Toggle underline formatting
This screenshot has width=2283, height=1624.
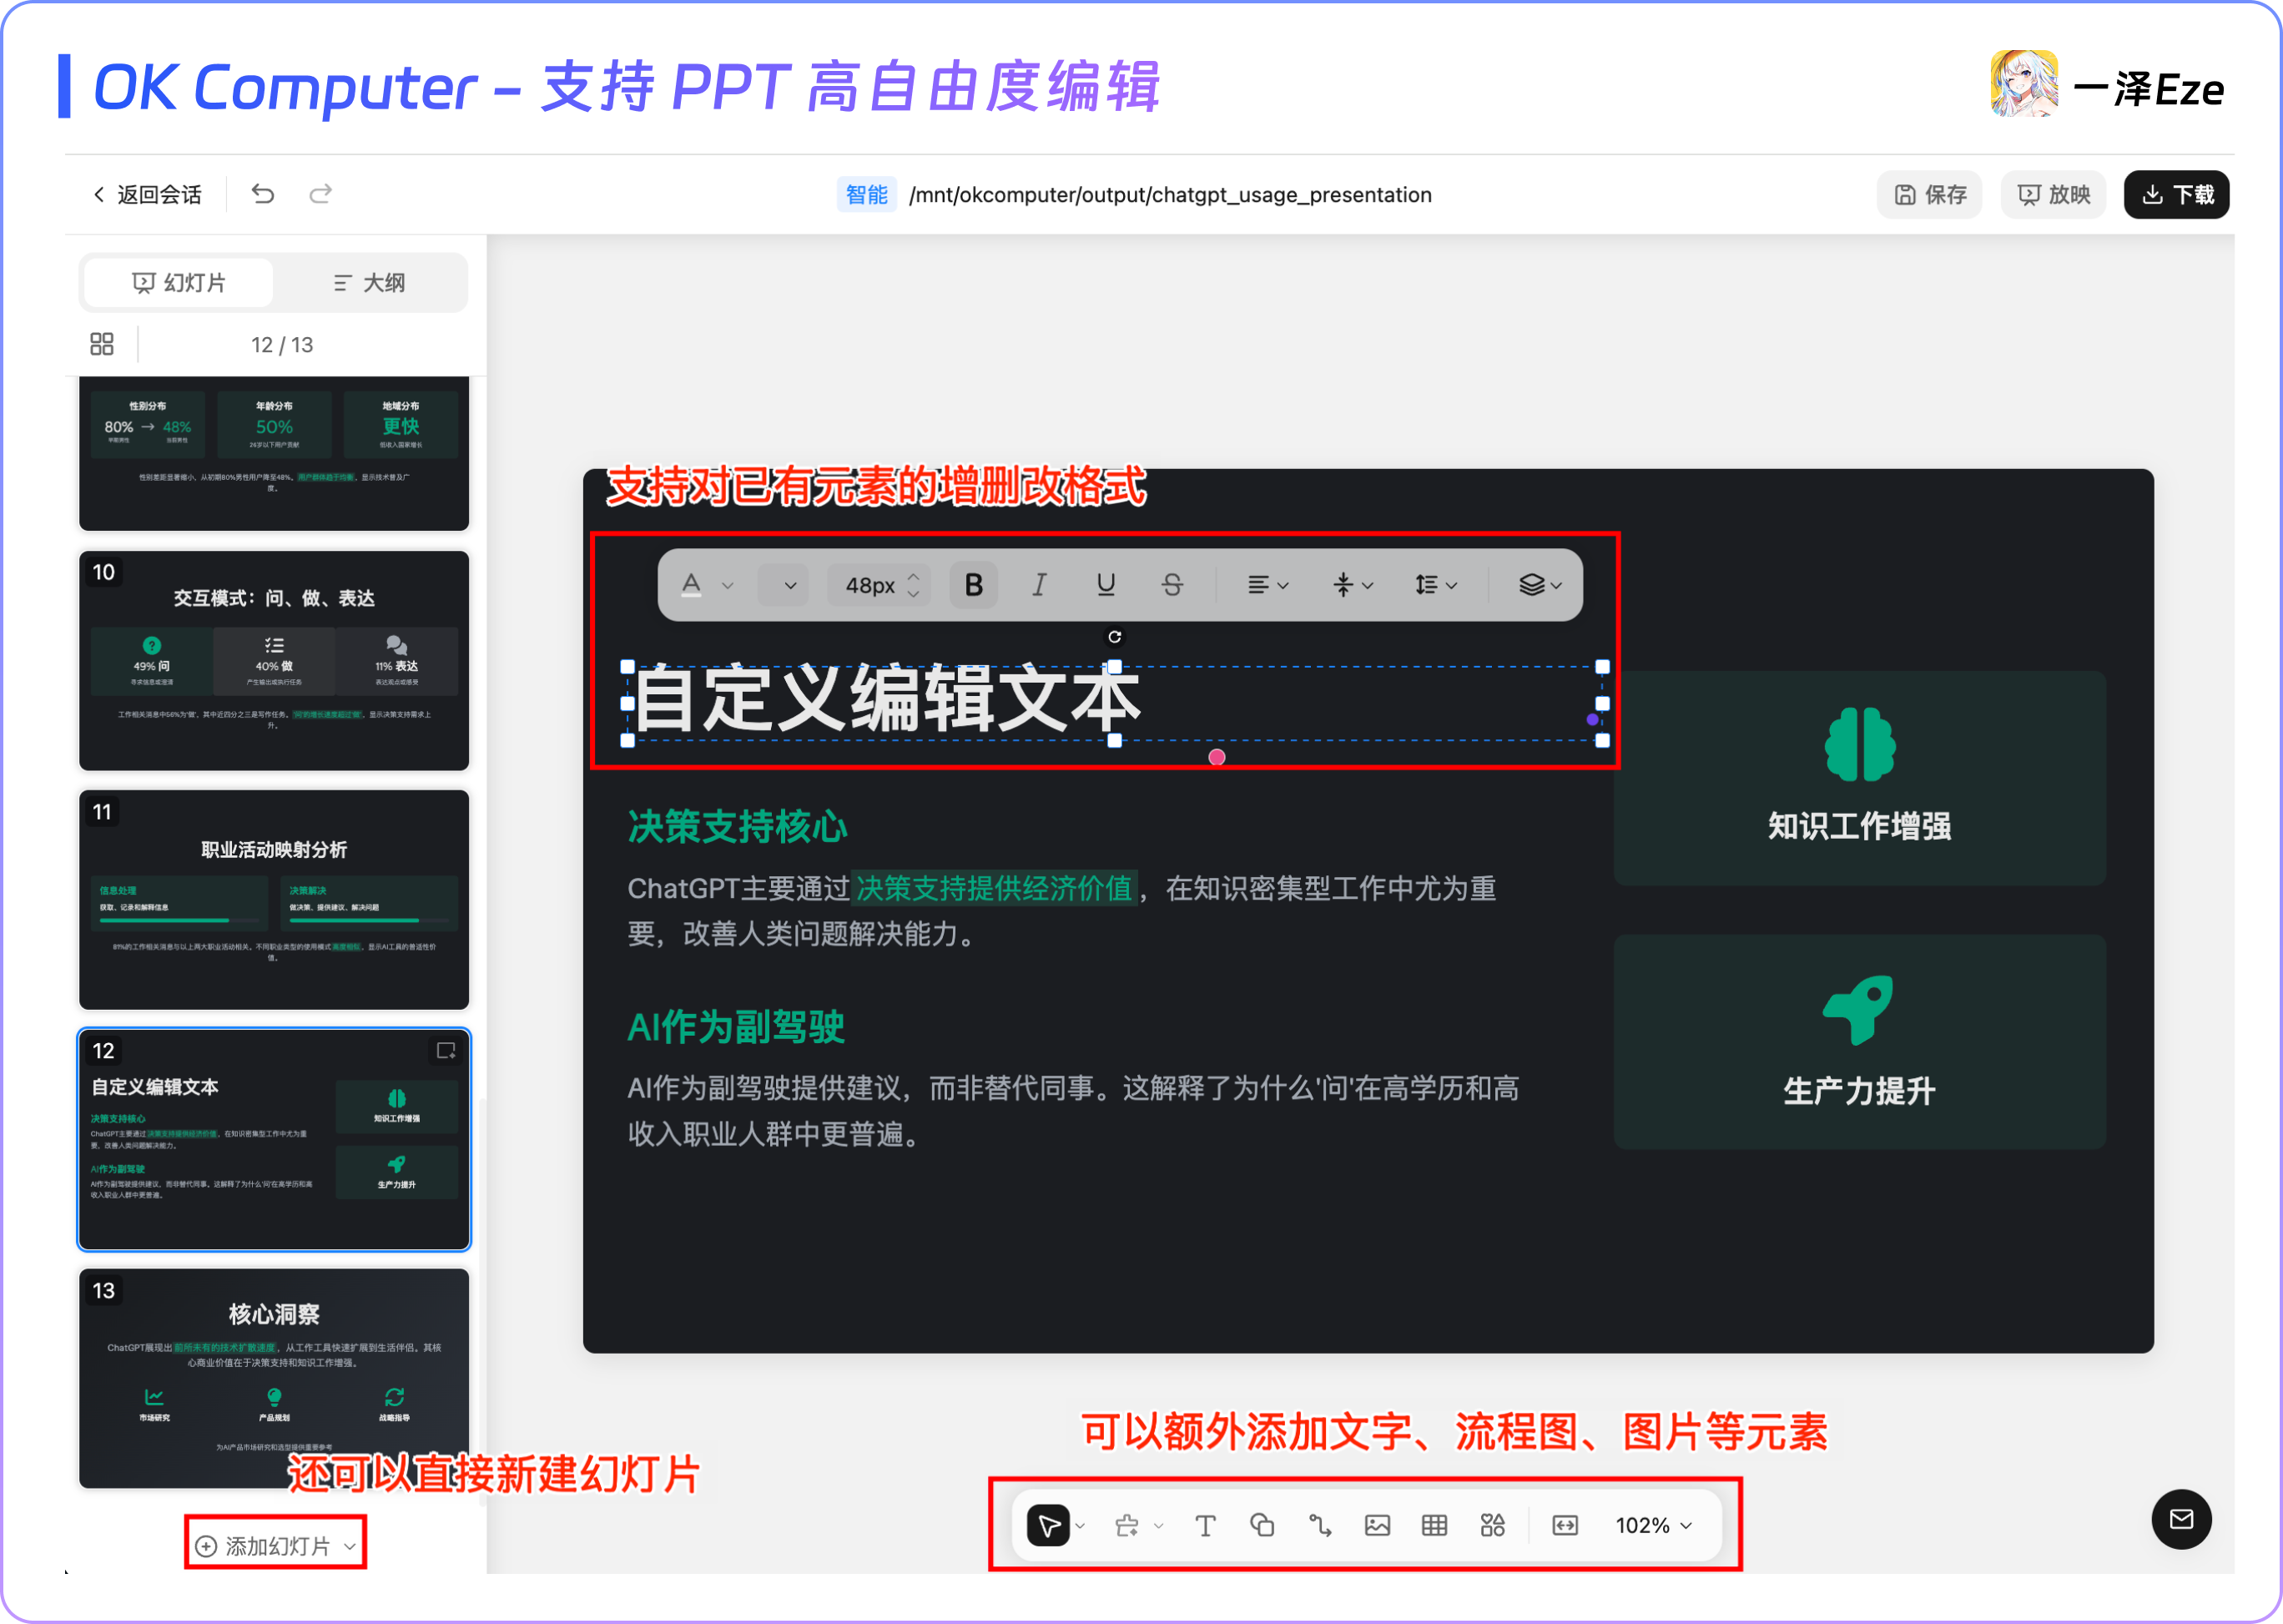tap(1105, 585)
